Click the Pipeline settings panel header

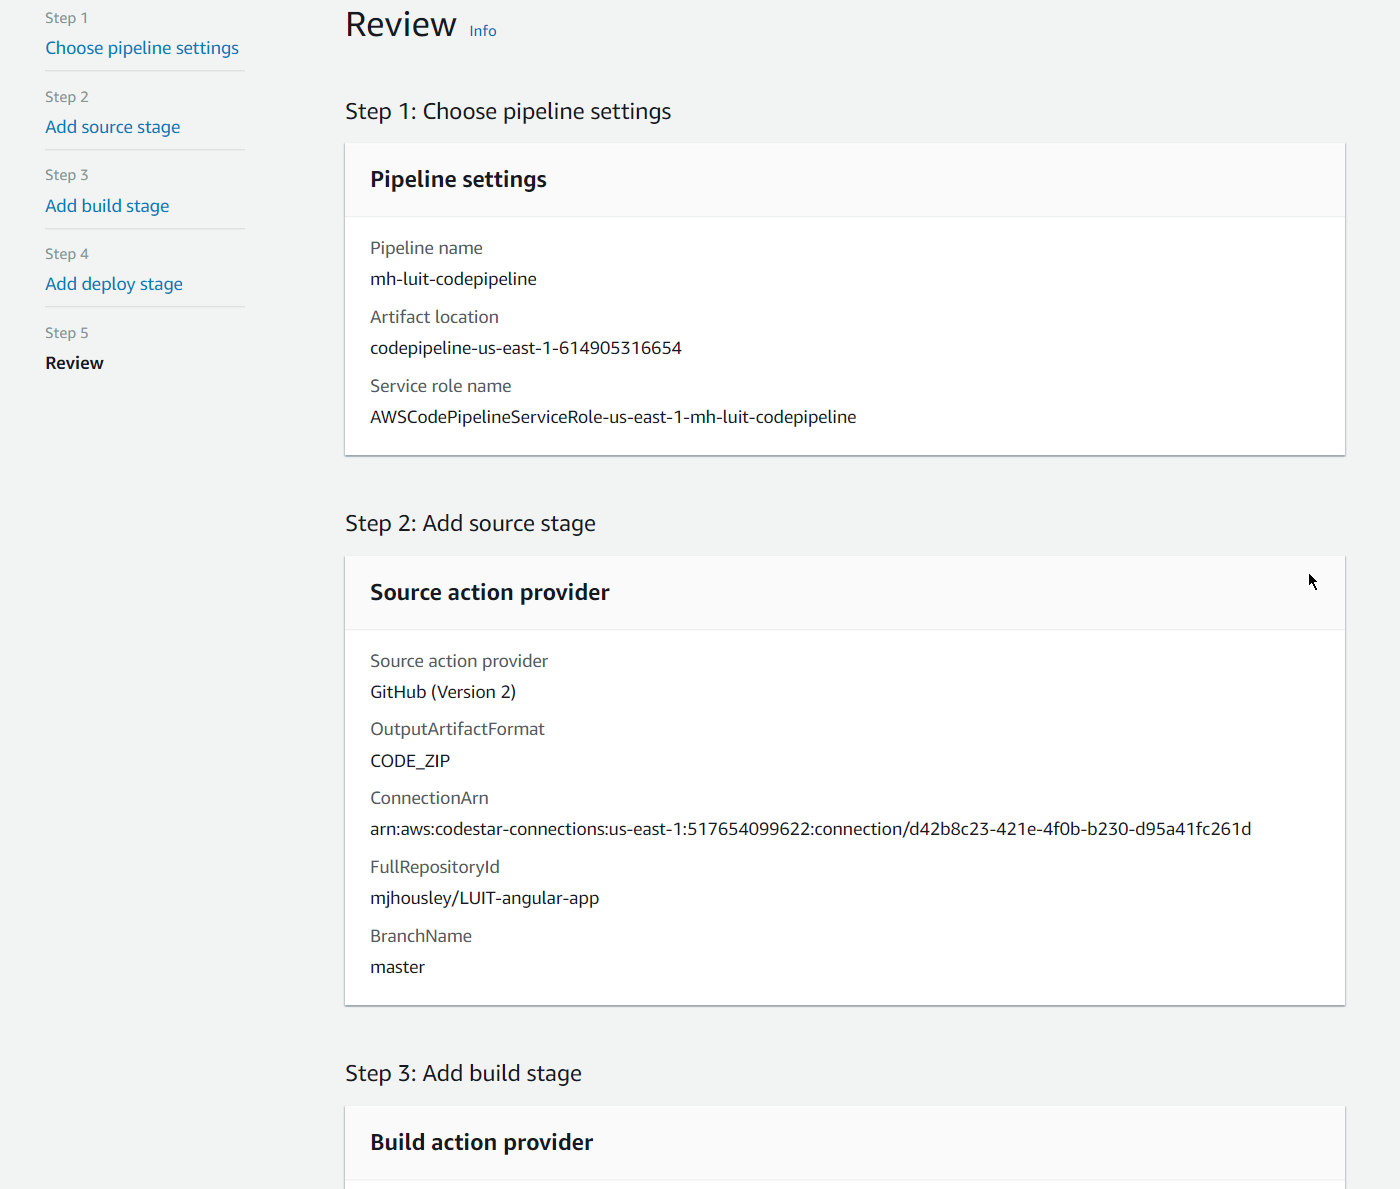[x=458, y=180]
